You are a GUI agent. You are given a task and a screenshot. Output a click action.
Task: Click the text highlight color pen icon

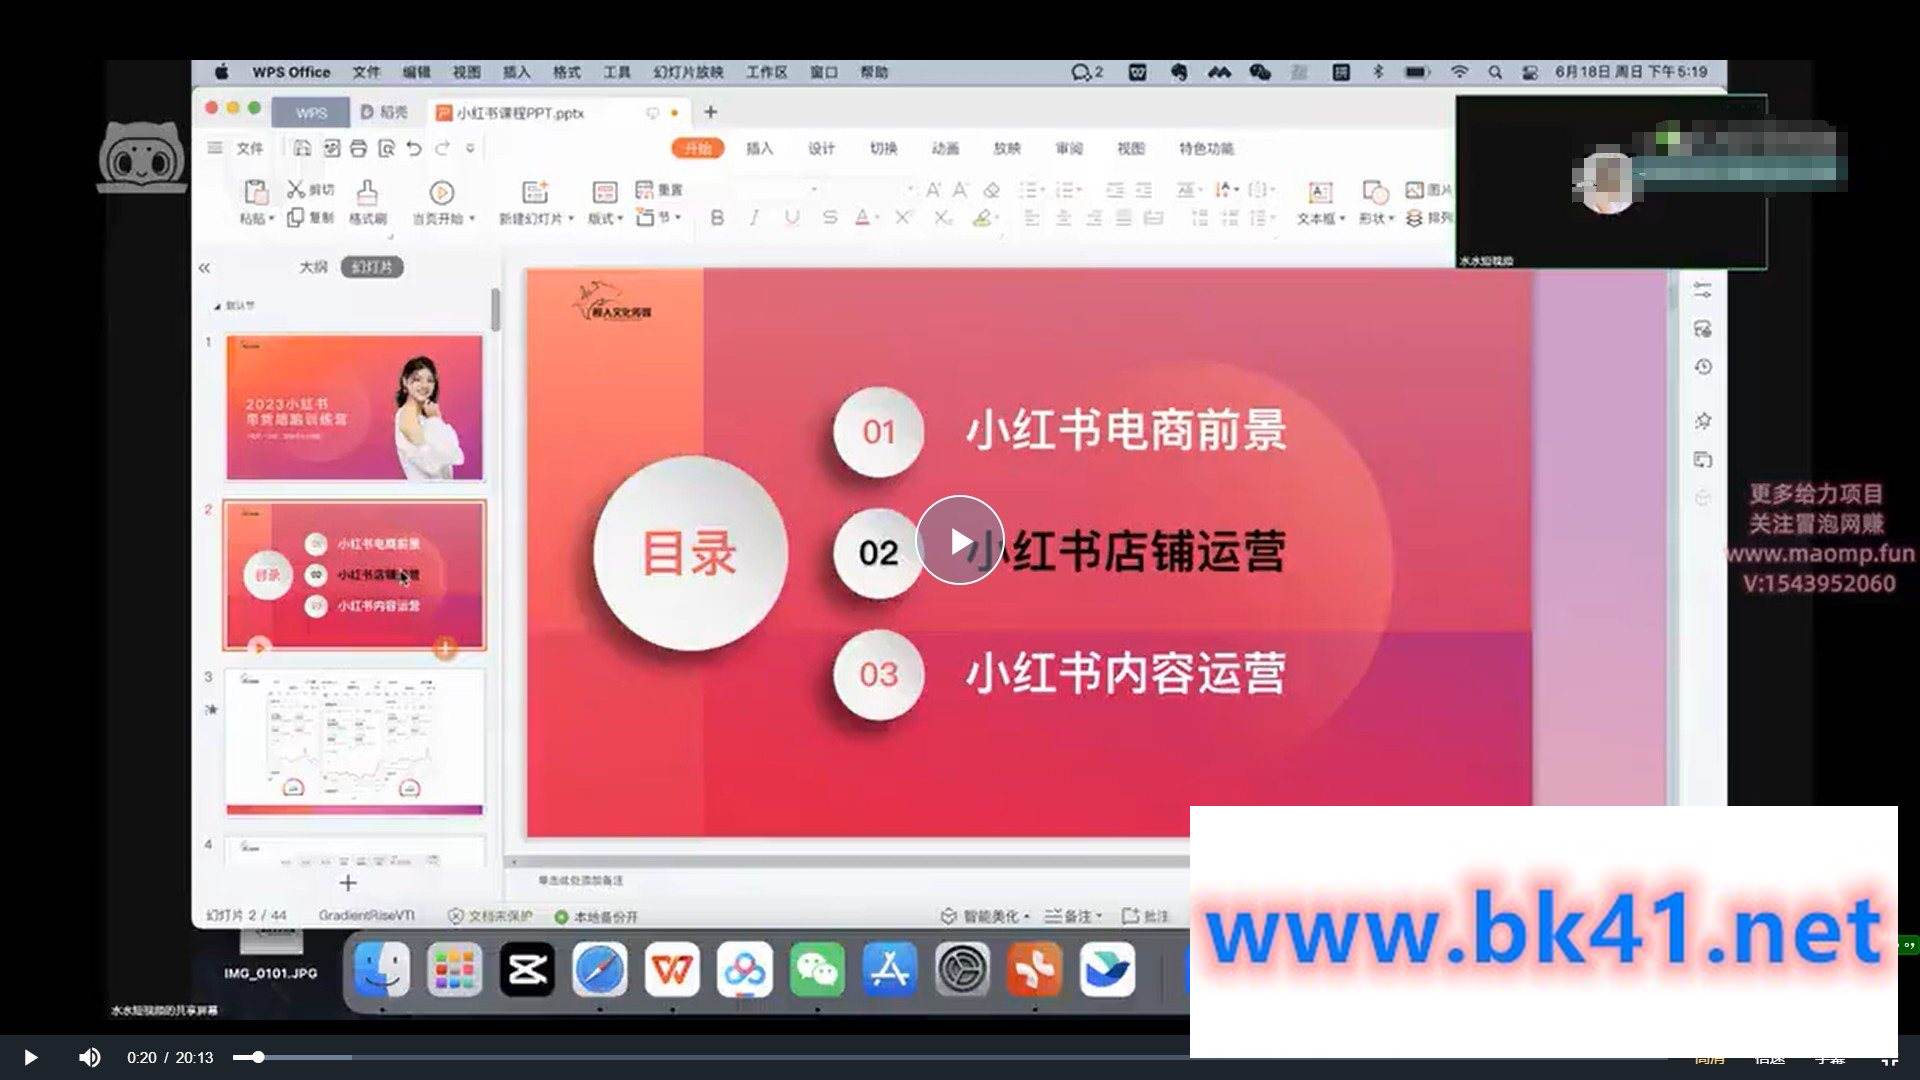coord(983,218)
